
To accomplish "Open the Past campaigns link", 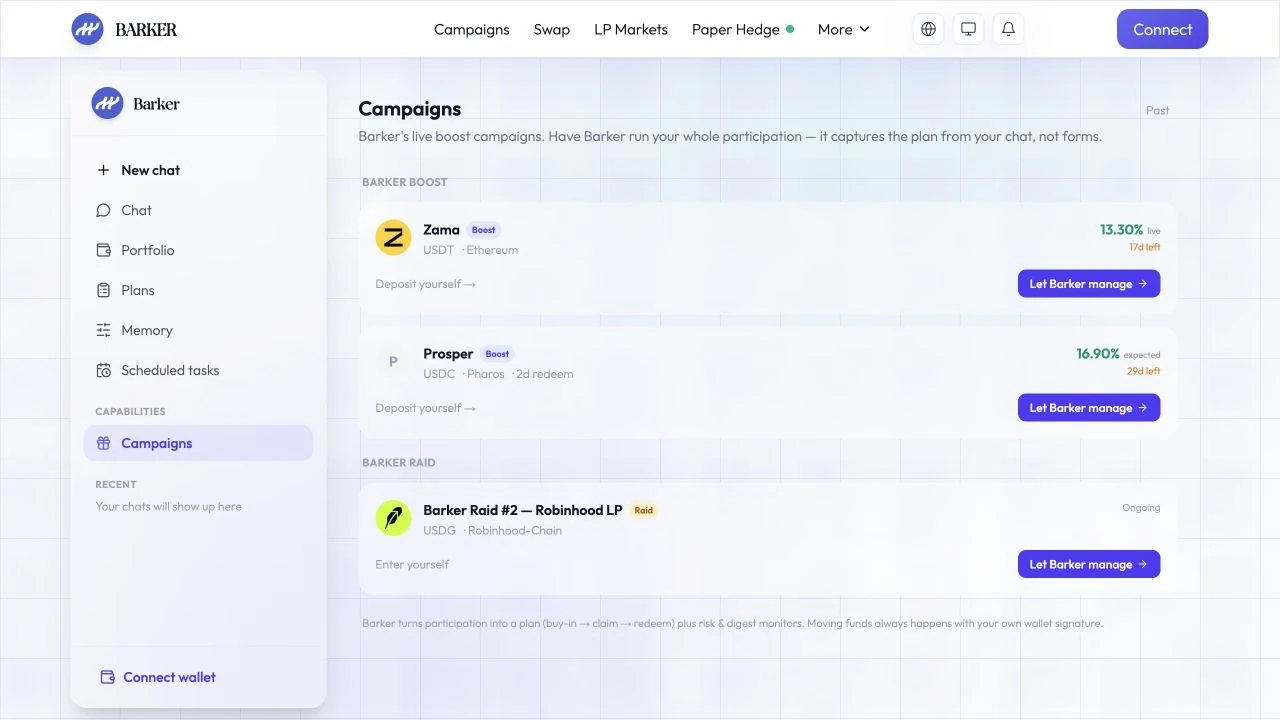I will 1158,110.
